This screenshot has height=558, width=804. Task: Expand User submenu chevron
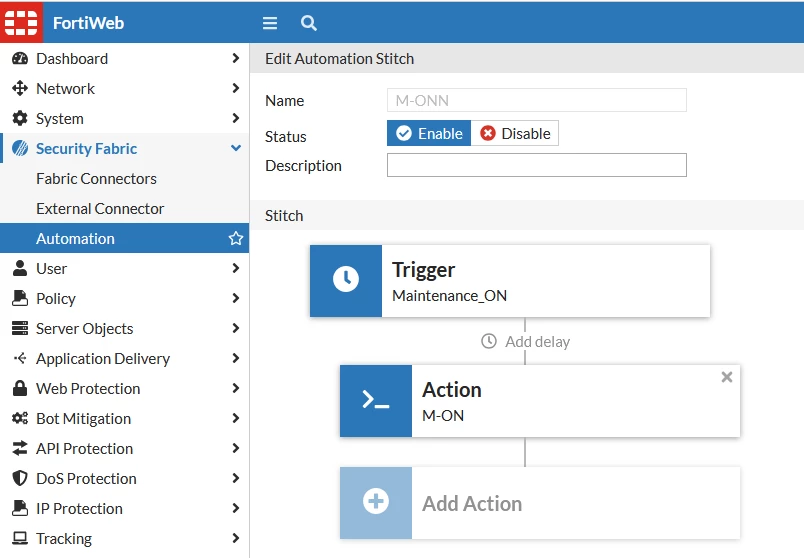click(x=235, y=268)
